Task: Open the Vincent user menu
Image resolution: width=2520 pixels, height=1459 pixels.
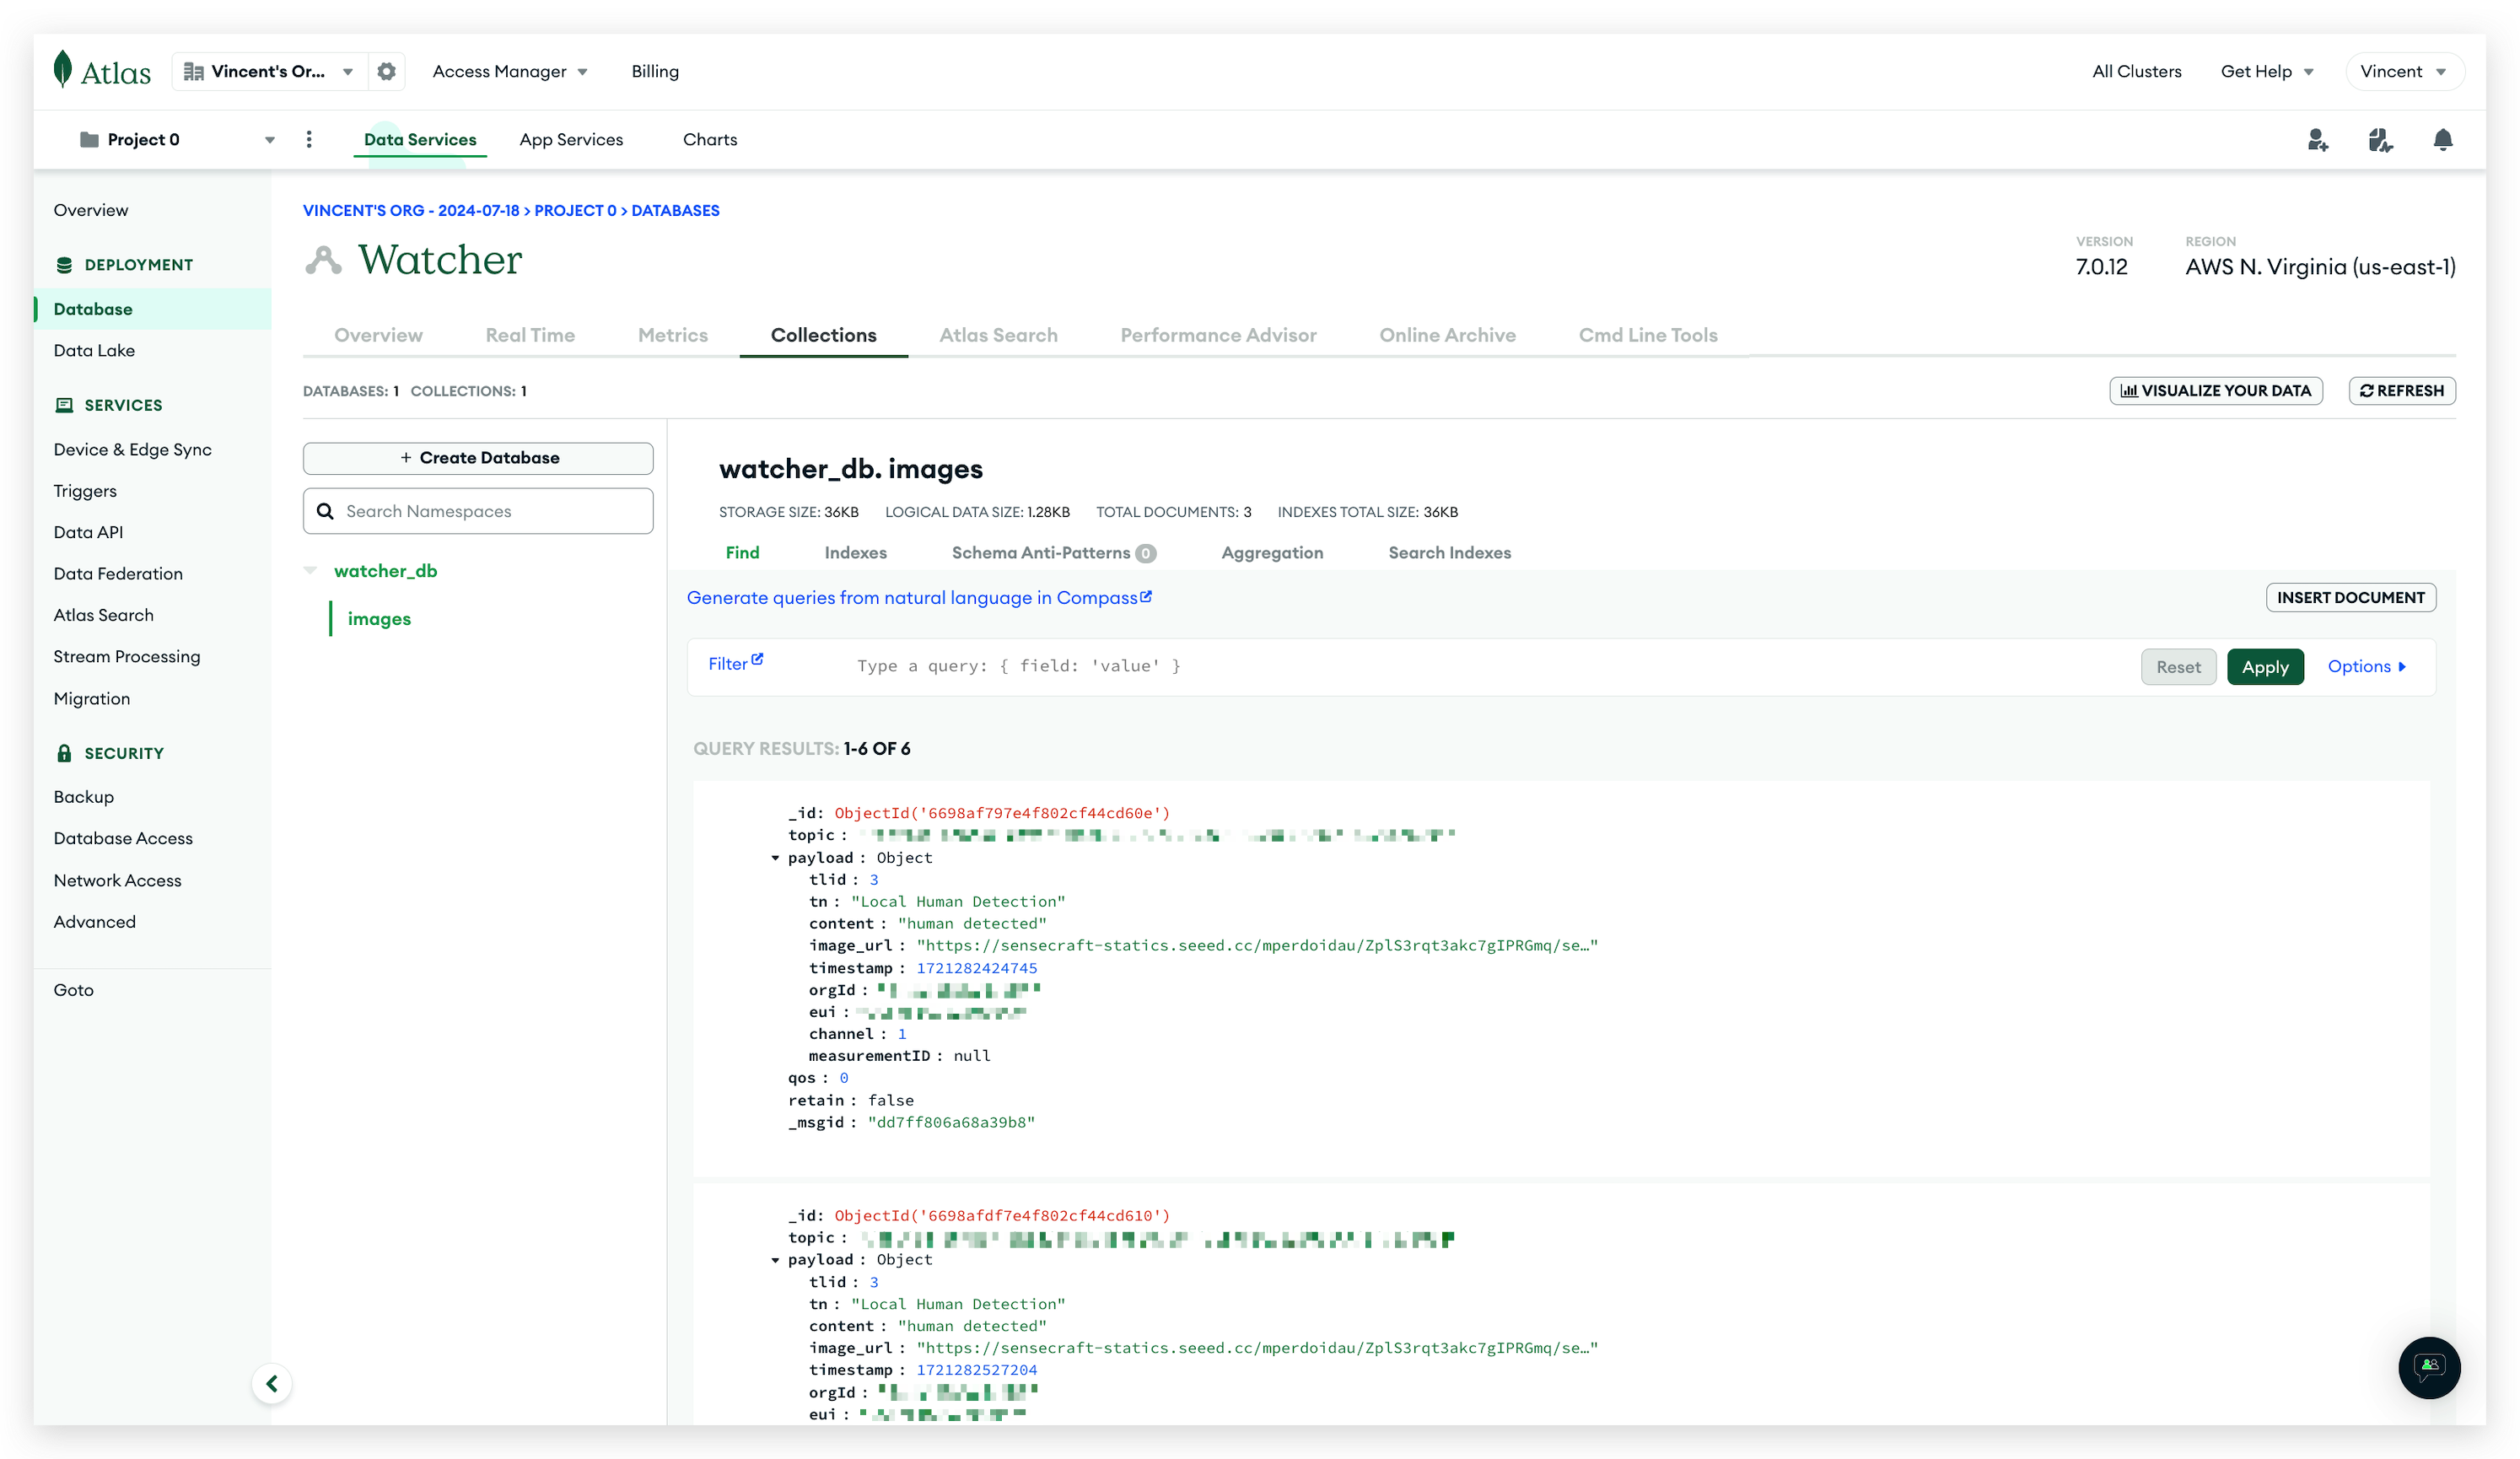Action: [2404, 71]
